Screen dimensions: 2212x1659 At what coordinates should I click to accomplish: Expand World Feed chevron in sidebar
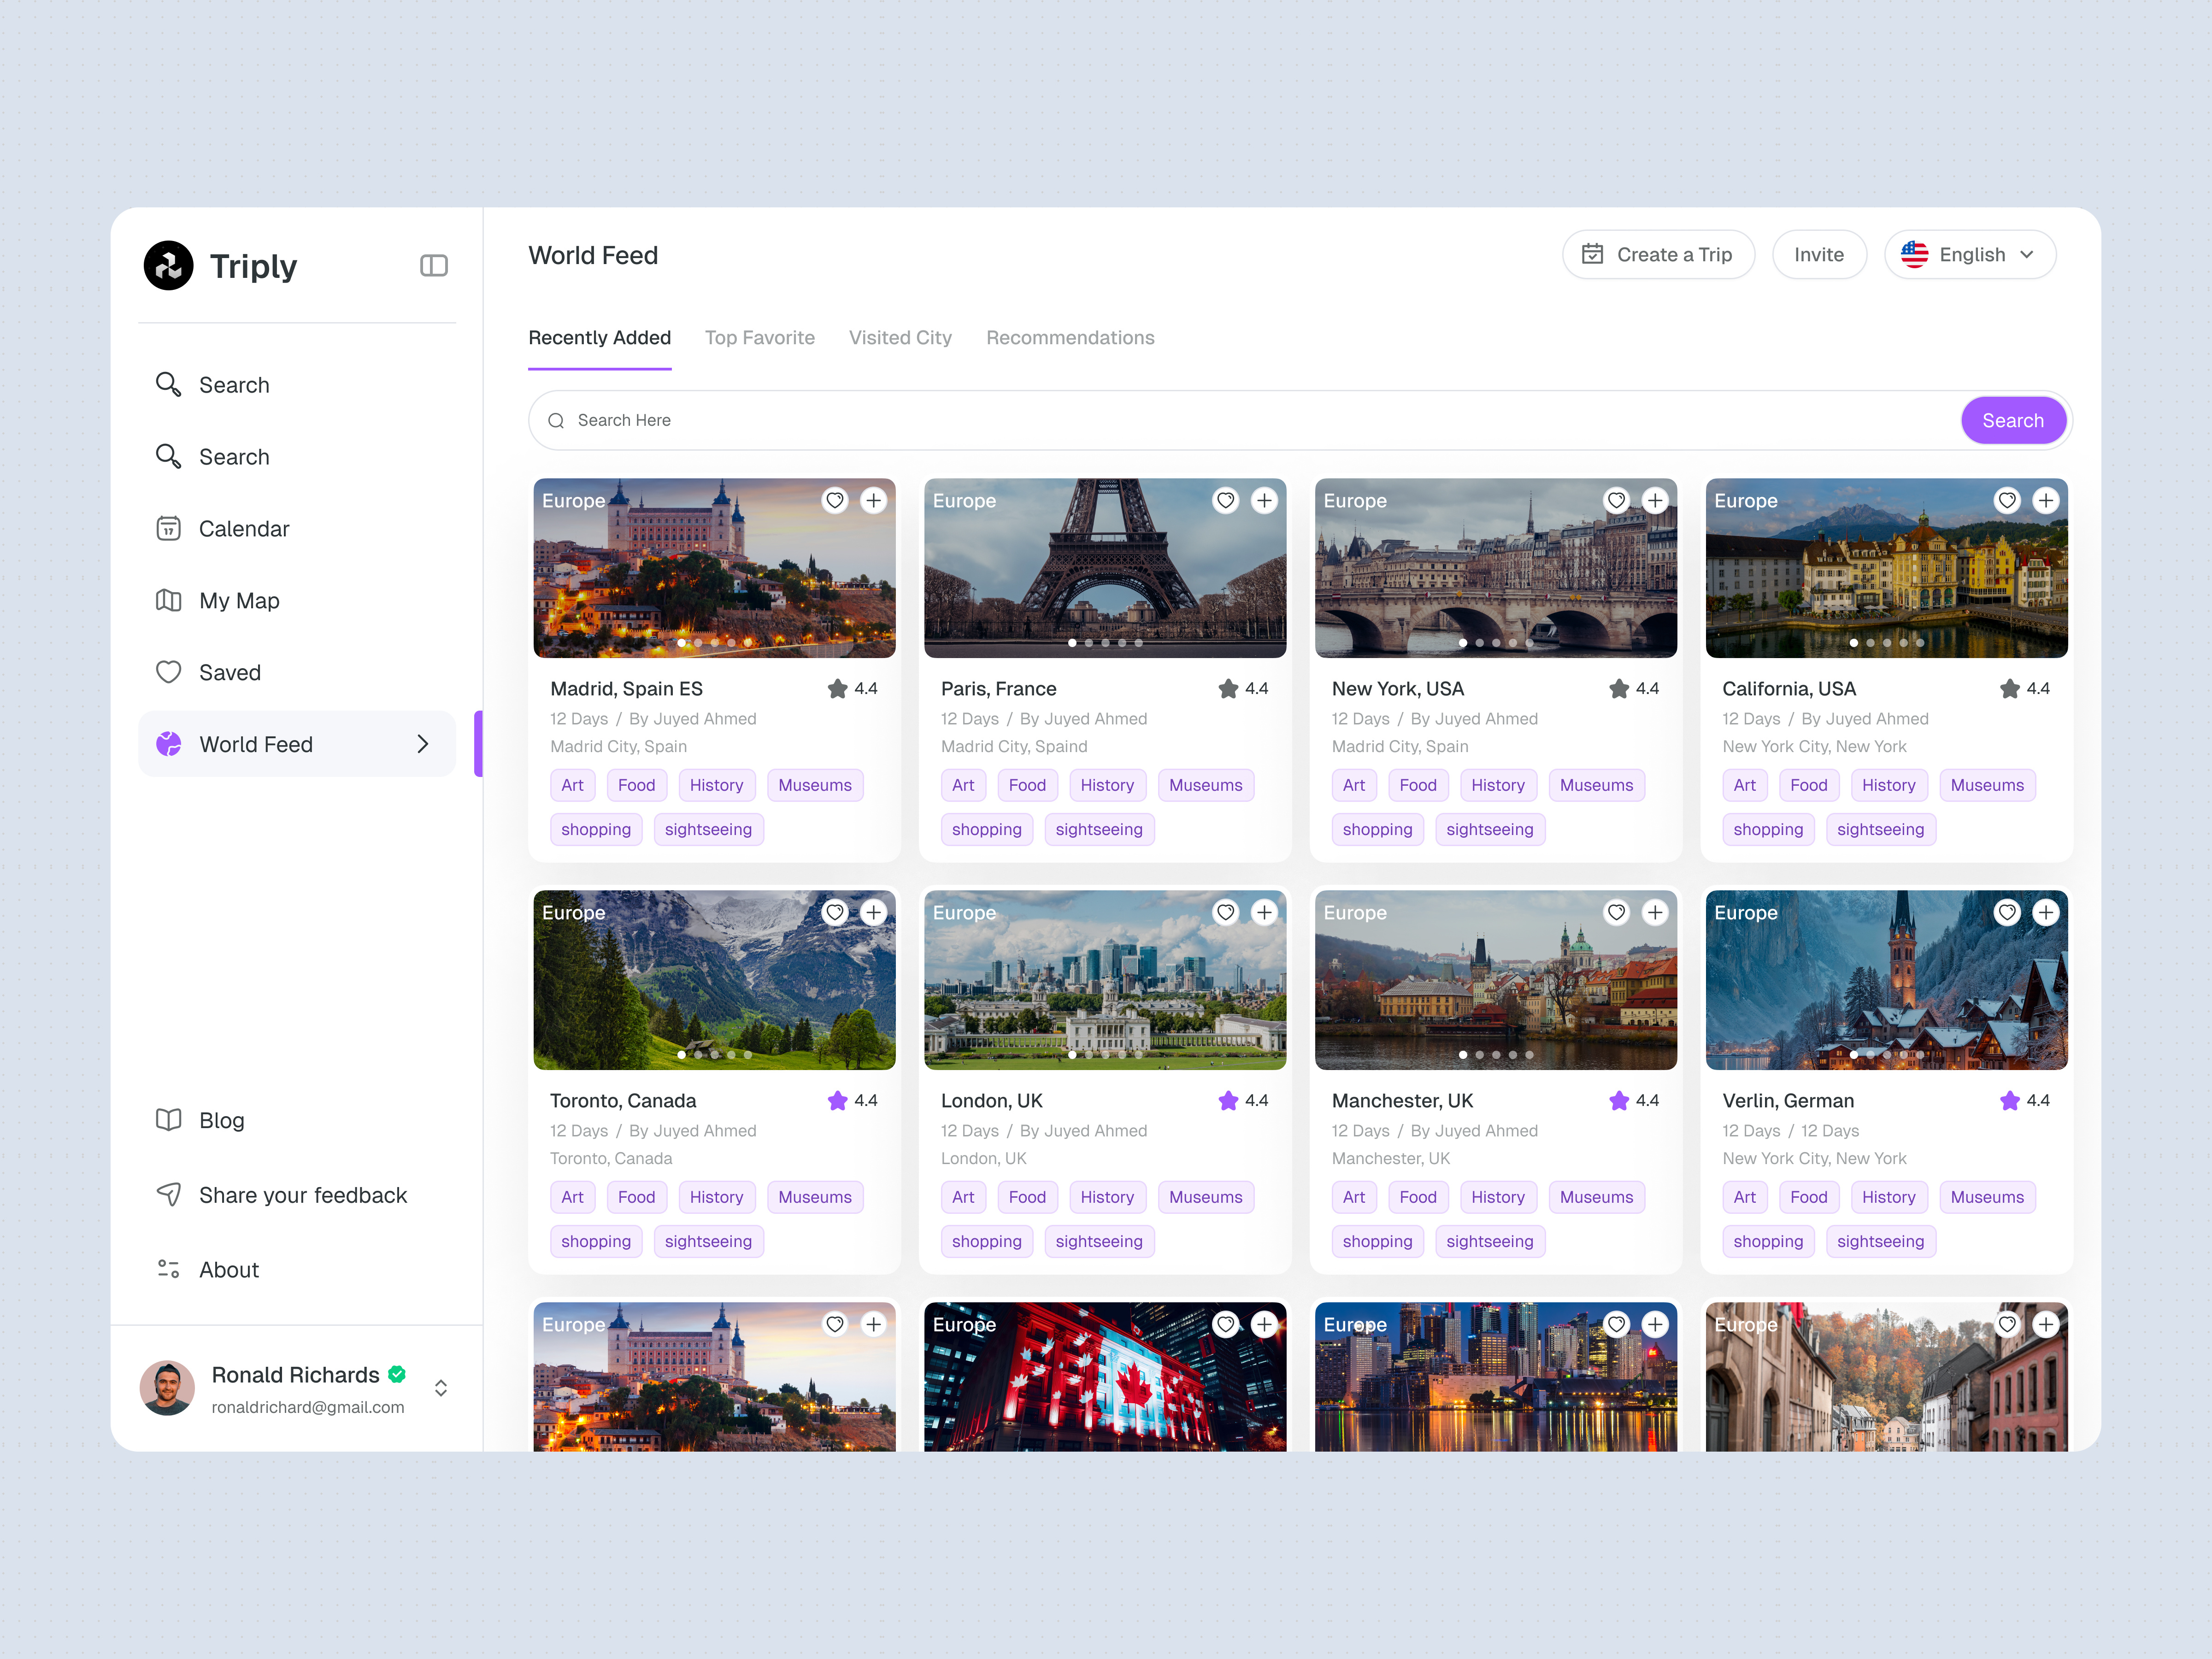click(422, 744)
